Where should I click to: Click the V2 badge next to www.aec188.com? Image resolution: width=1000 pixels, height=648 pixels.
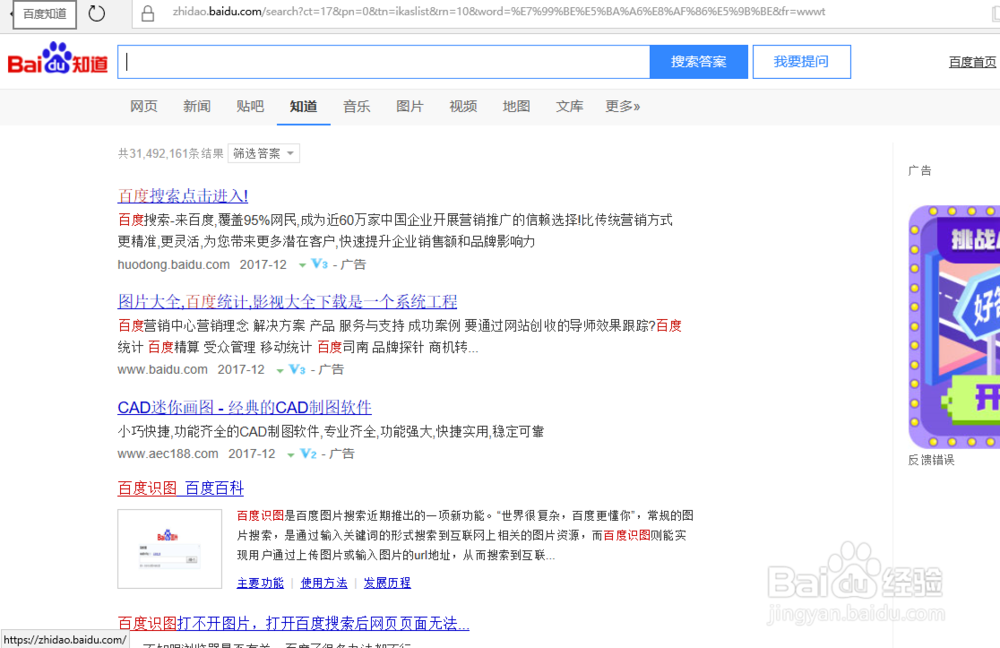(308, 453)
